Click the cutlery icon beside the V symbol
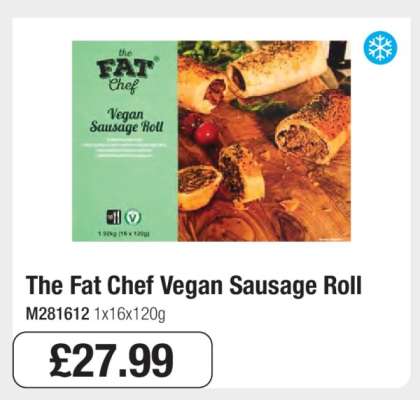 pos(113,217)
